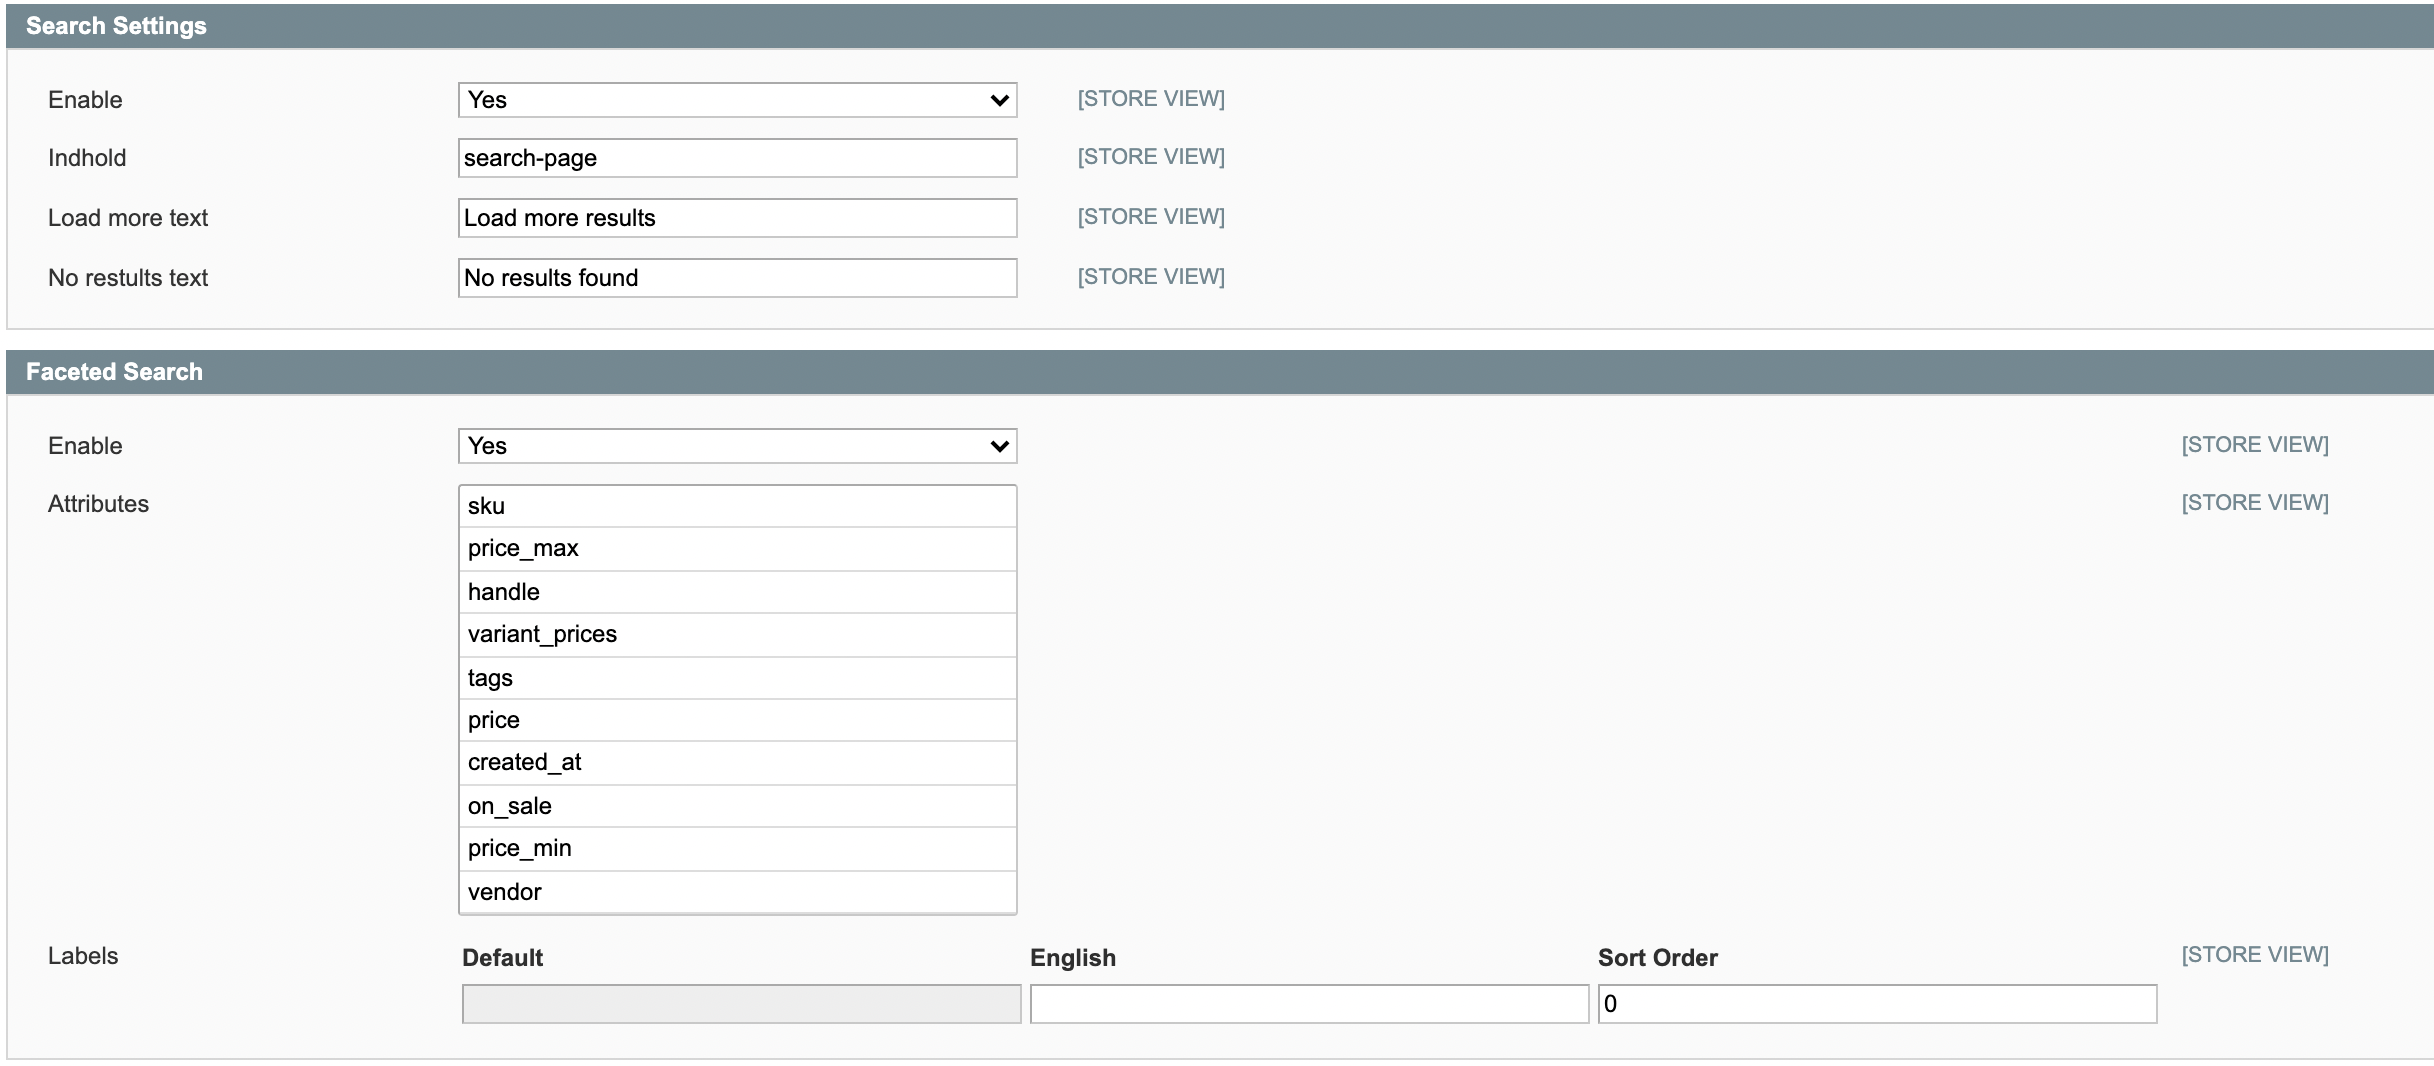Screen dimensions: 2434x1066
Task: Click the No results found text field
Action: coord(737,278)
